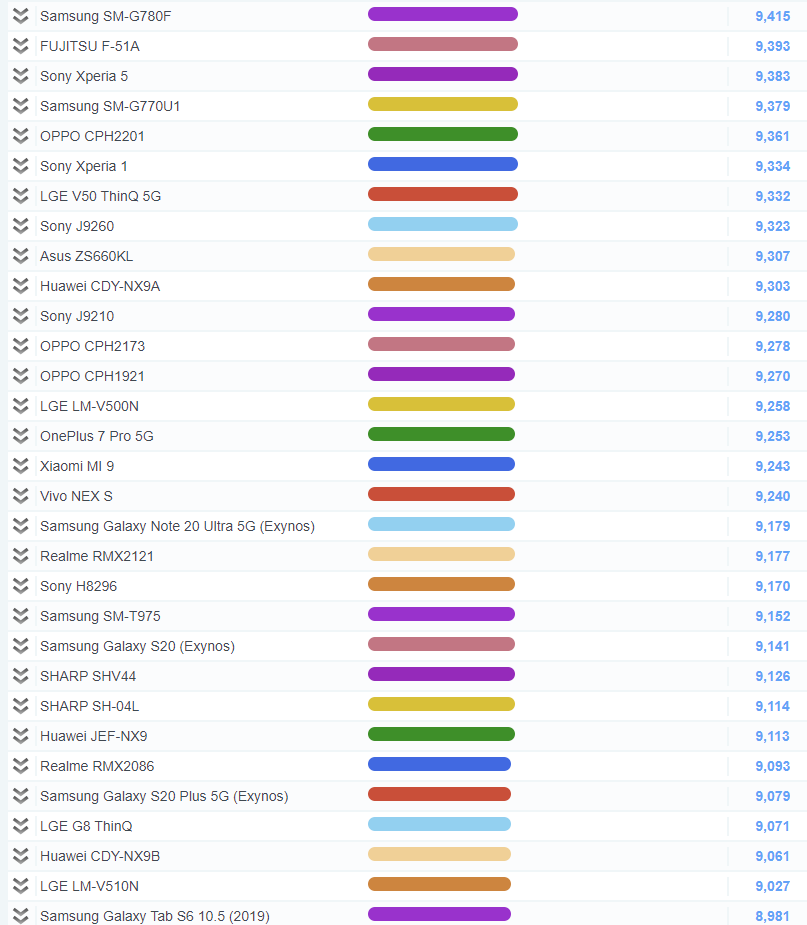Click the score 9,113
This screenshot has width=807, height=925.
(x=773, y=736)
